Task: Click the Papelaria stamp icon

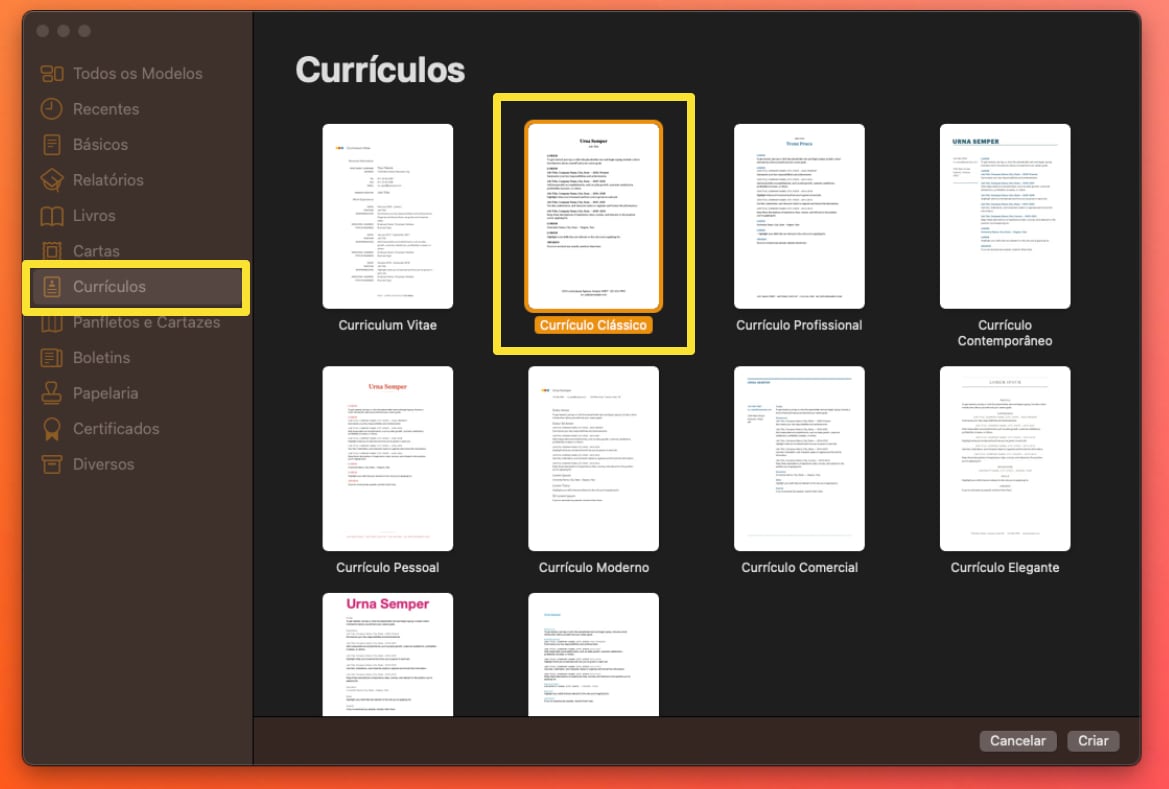Action: click(52, 393)
